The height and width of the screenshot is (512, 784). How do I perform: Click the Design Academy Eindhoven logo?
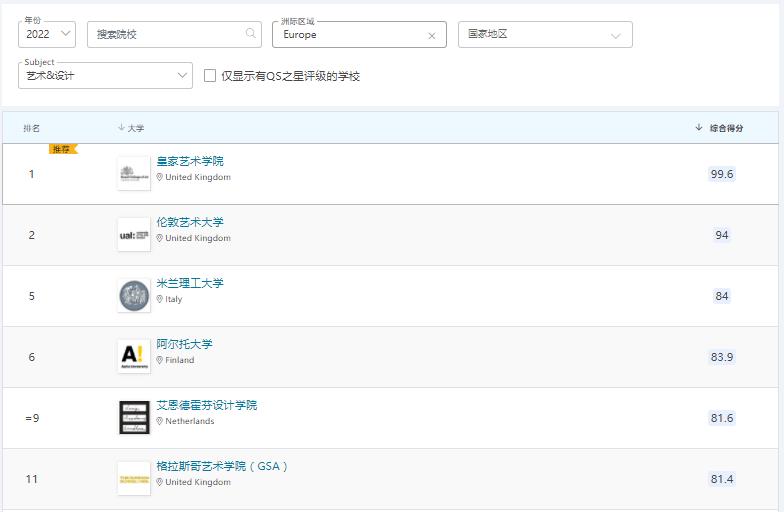coord(134,418)
